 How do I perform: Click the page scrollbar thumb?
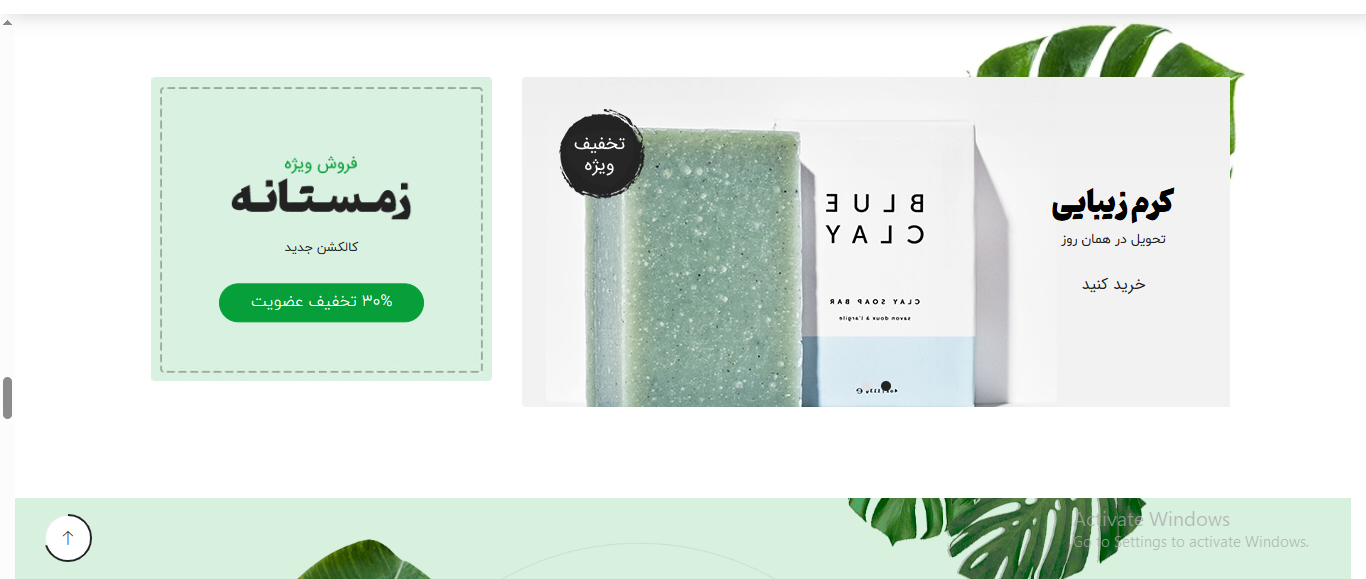tap(8, 398)
